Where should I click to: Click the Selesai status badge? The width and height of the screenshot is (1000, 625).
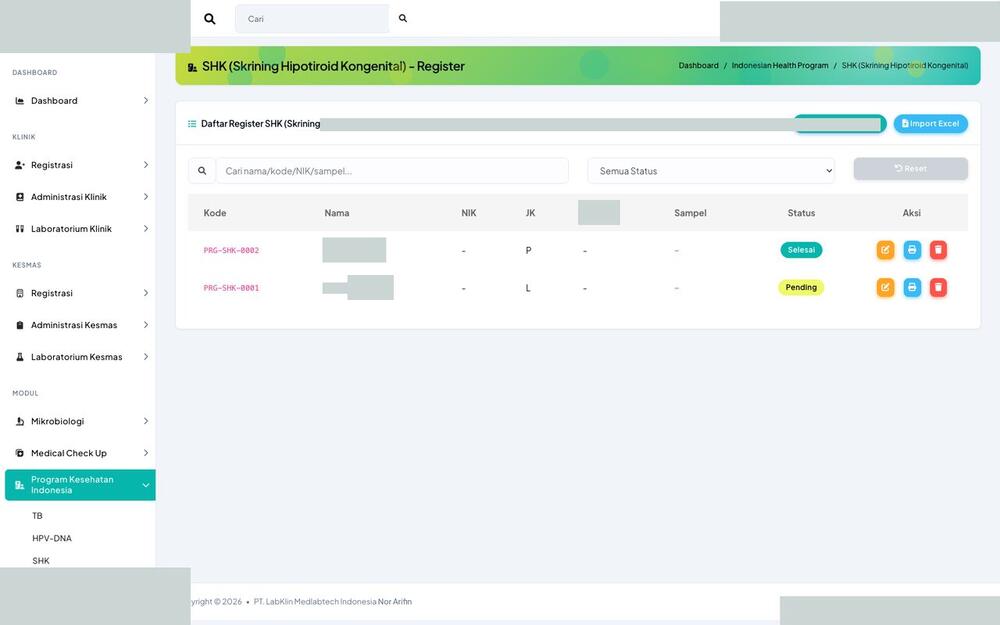point(801,250)
